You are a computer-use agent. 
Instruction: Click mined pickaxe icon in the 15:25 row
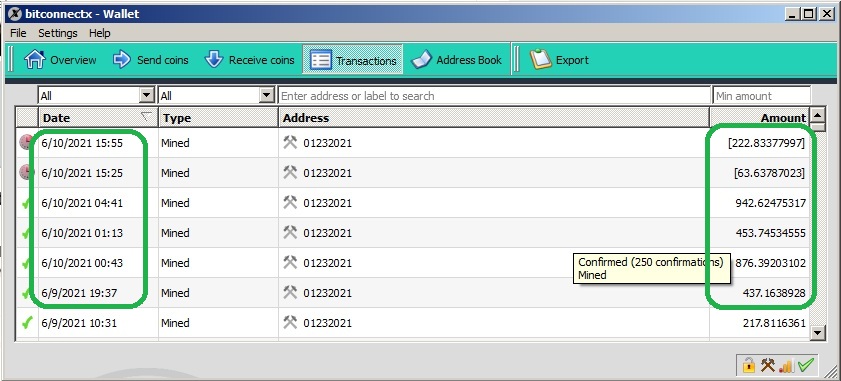(290, 172)
